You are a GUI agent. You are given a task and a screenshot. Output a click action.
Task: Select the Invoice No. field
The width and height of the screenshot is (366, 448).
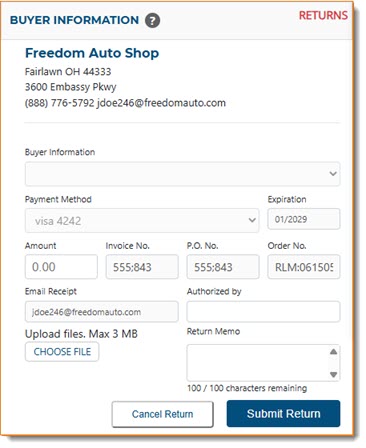[x=142, y=267]
